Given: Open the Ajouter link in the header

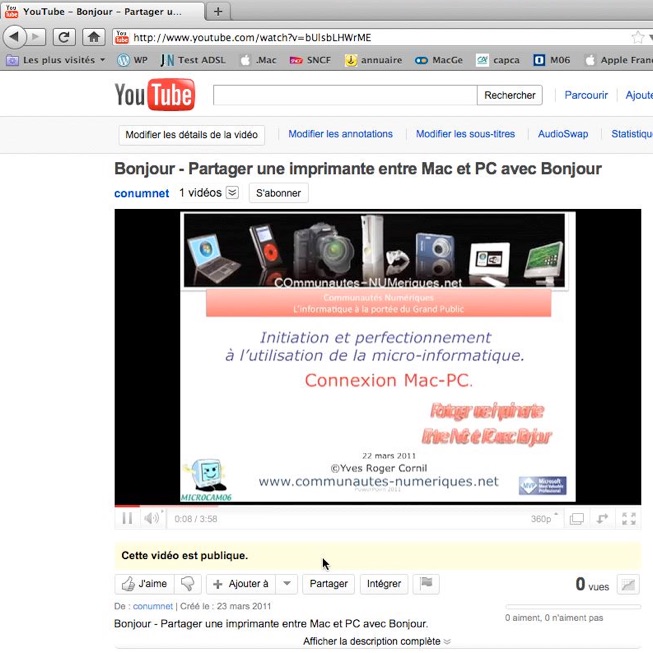Looking at the screenshot, I should [x=639, y=95].
